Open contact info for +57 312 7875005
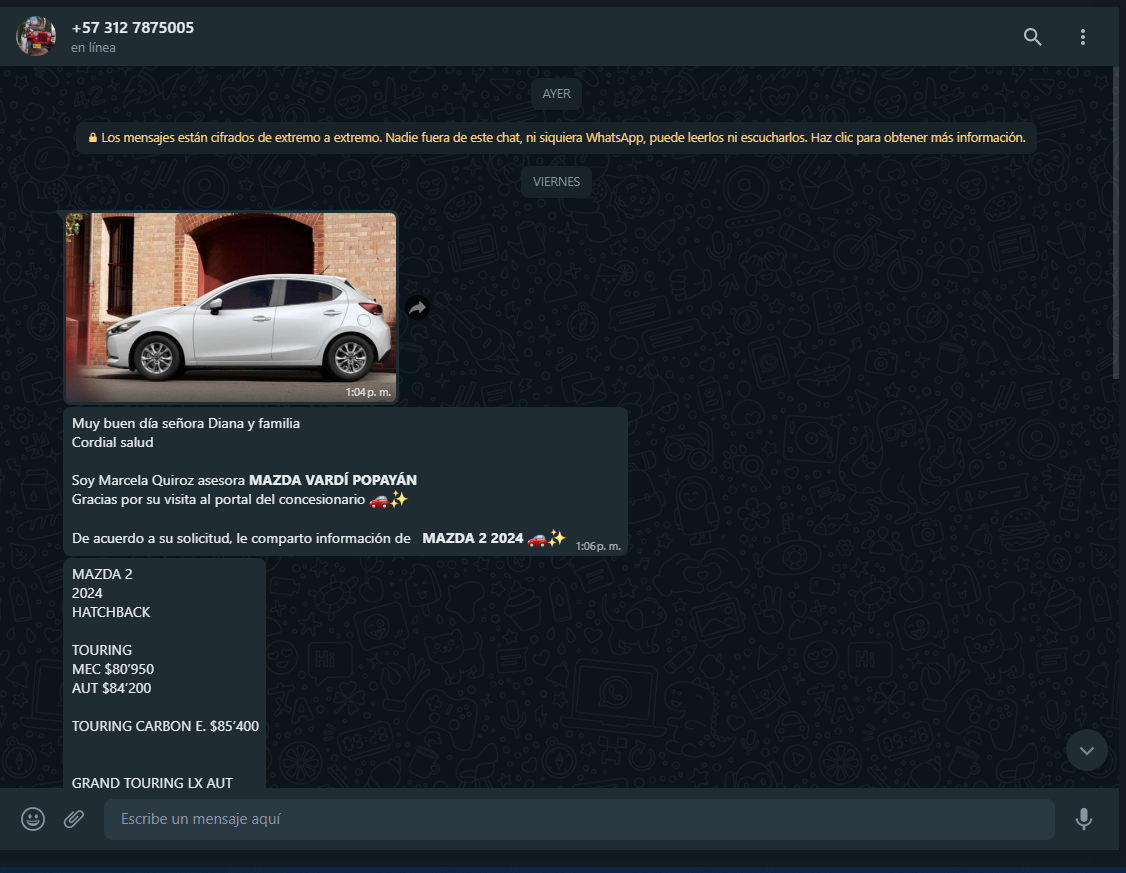 tap(133, 28)
